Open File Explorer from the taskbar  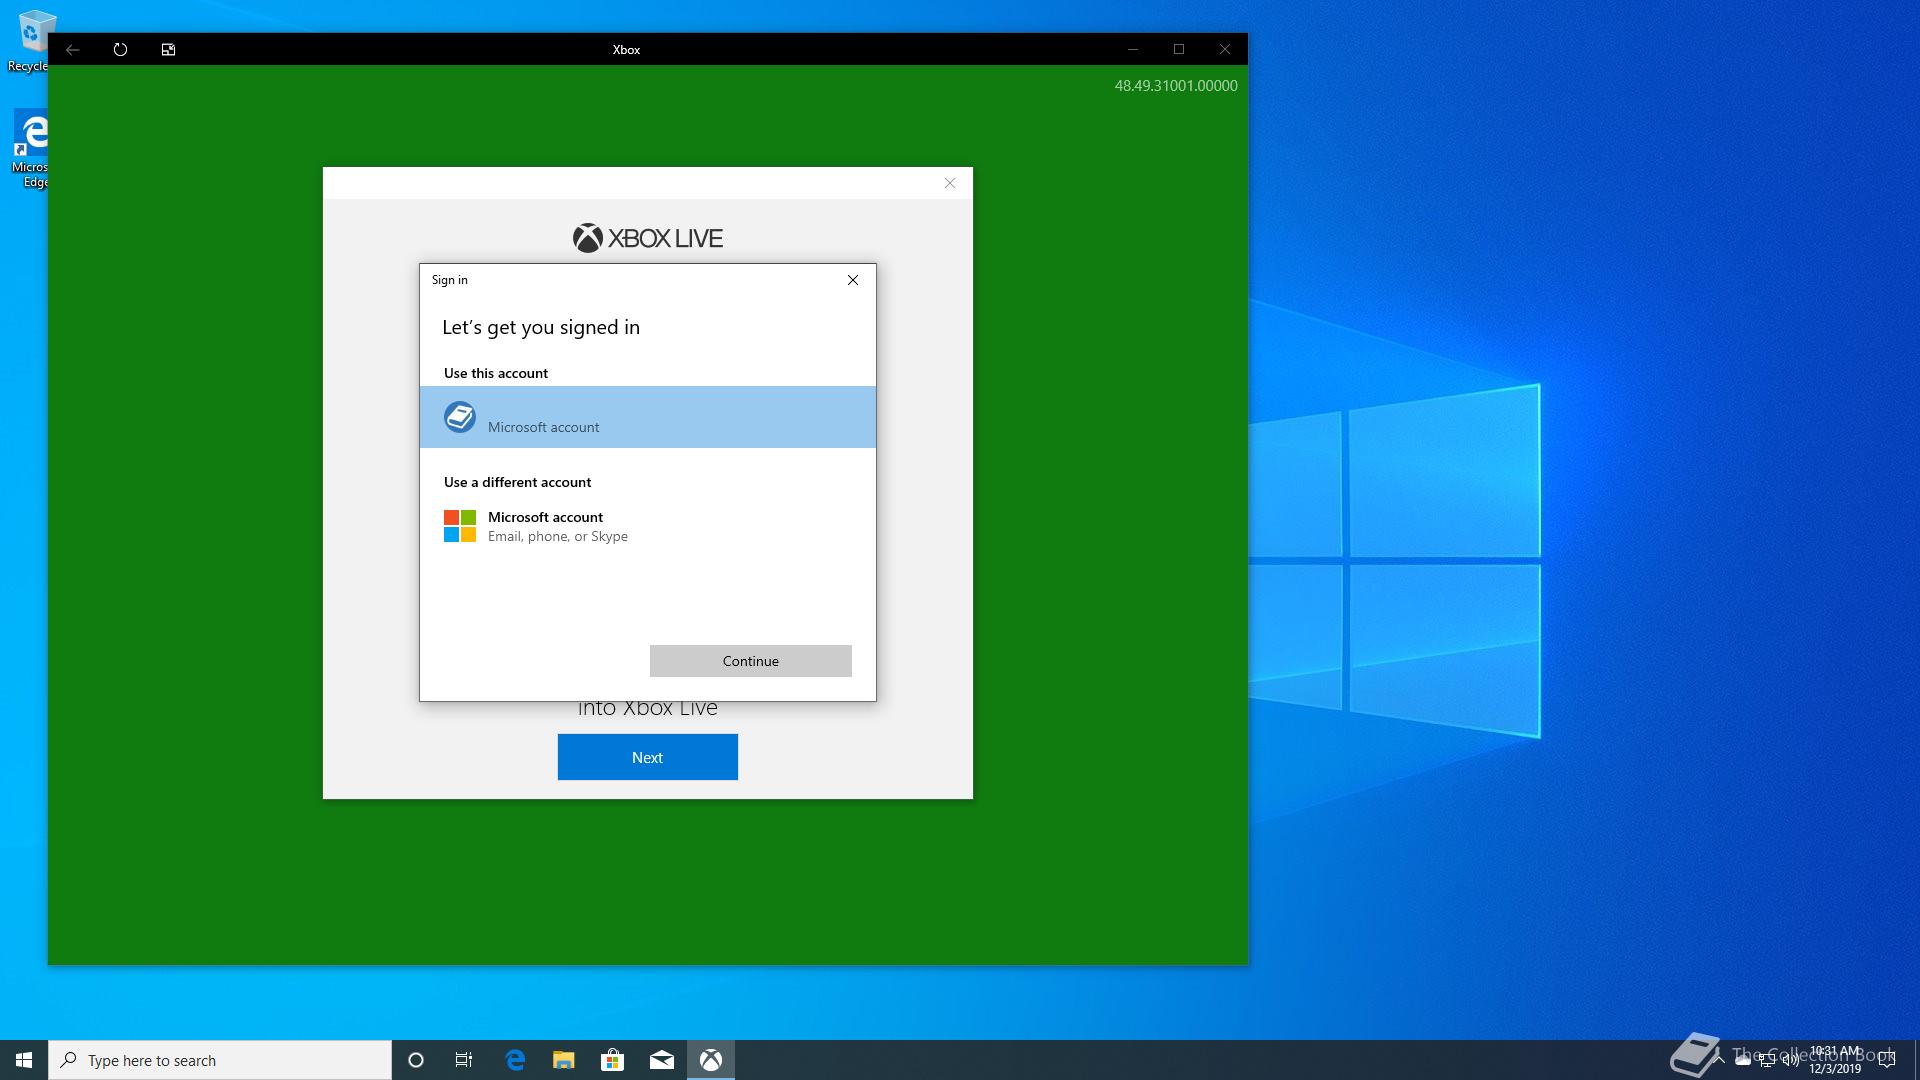click(564, 1060)
